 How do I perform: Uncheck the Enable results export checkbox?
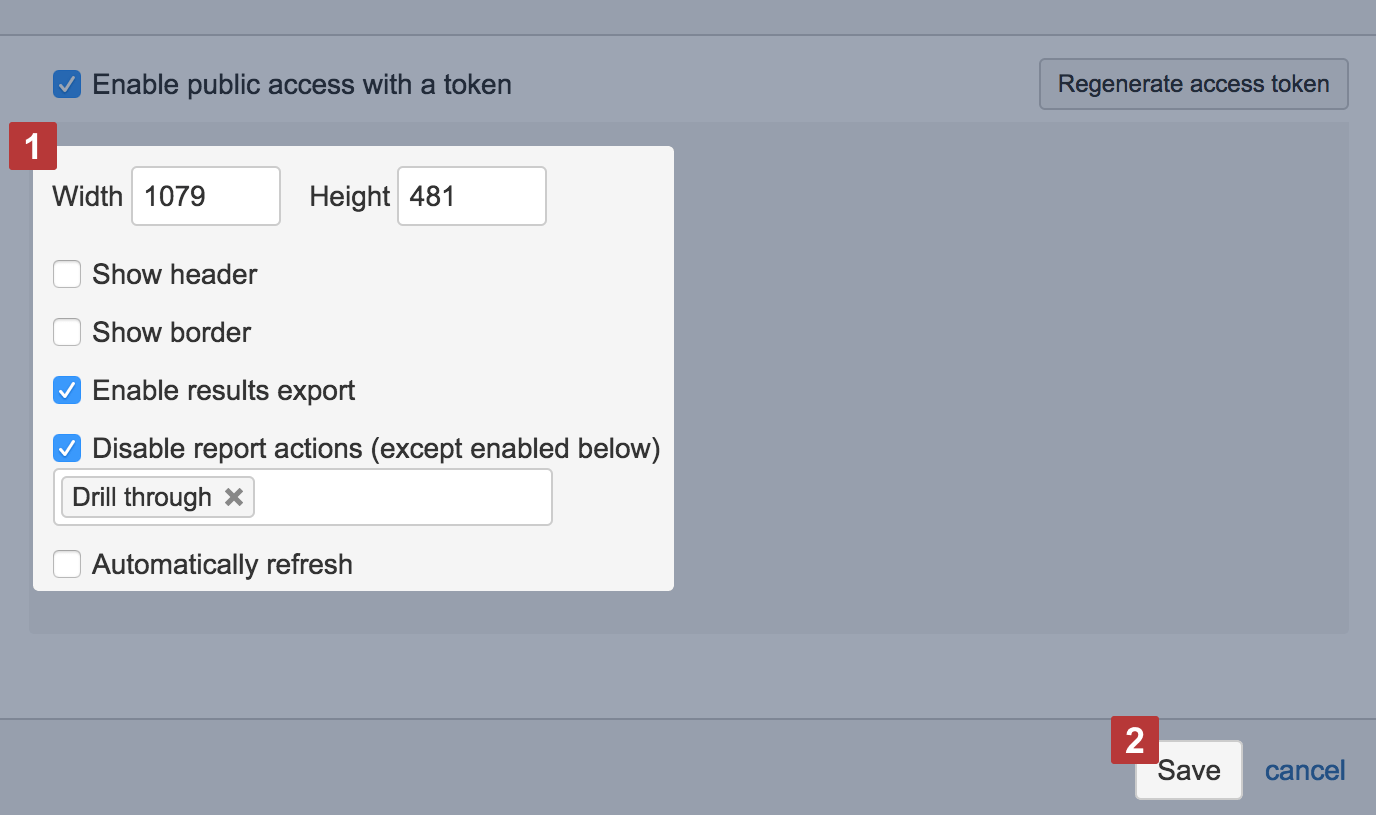(67, 390)
